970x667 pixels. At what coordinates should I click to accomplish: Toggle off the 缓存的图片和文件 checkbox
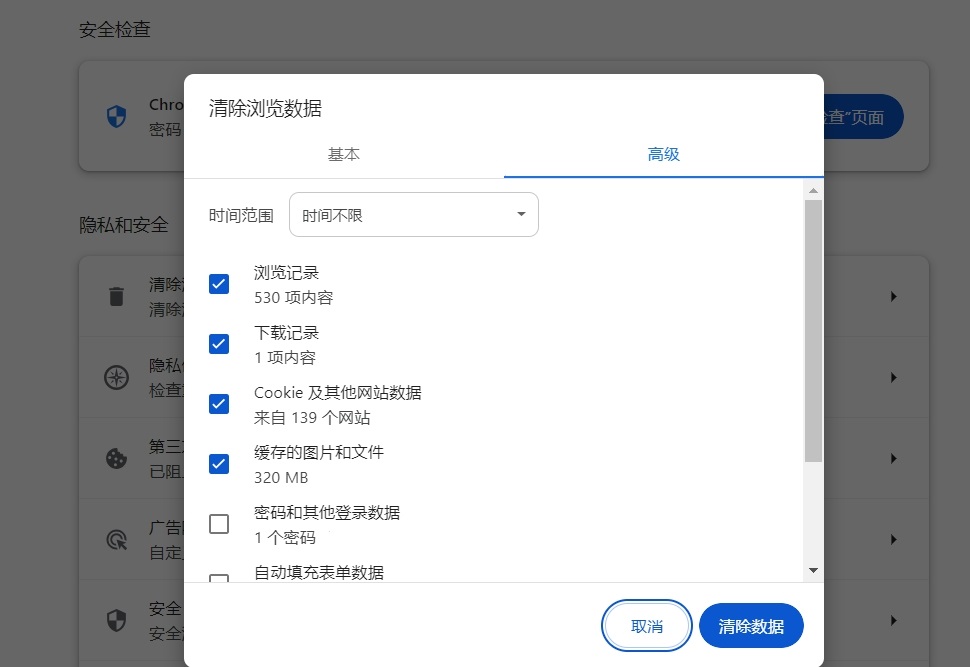(x=219, y=463)
